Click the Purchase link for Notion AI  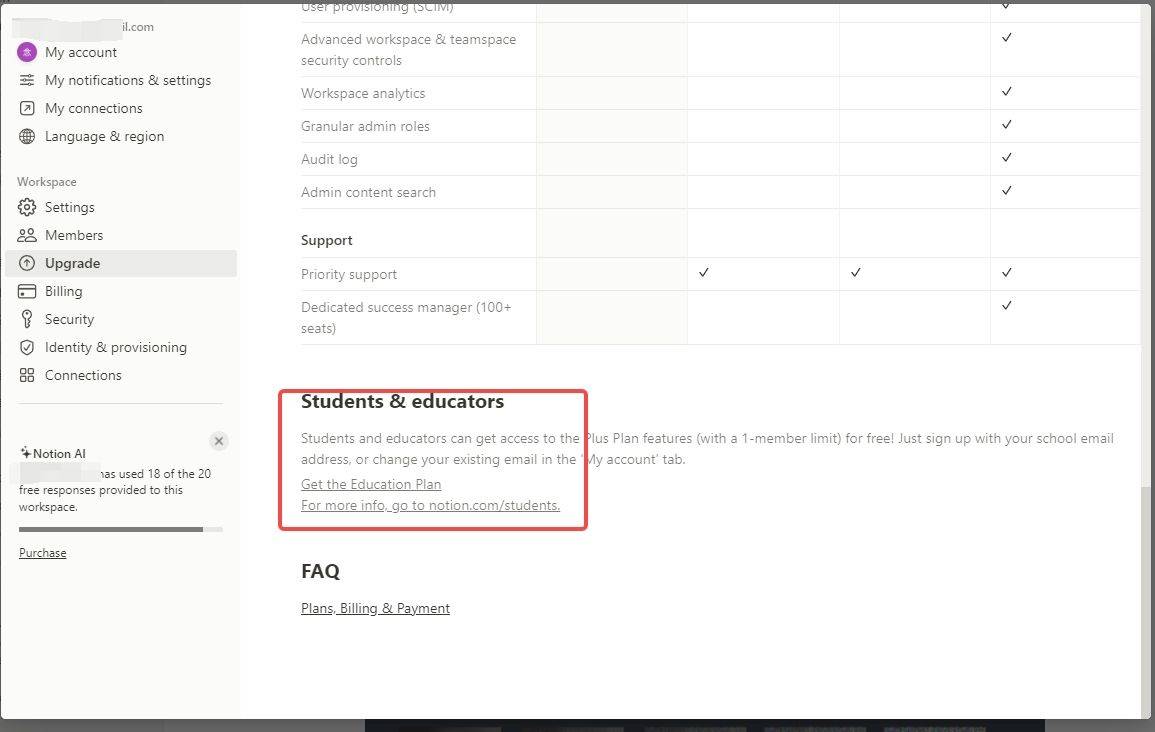click(x=43, y=552)
